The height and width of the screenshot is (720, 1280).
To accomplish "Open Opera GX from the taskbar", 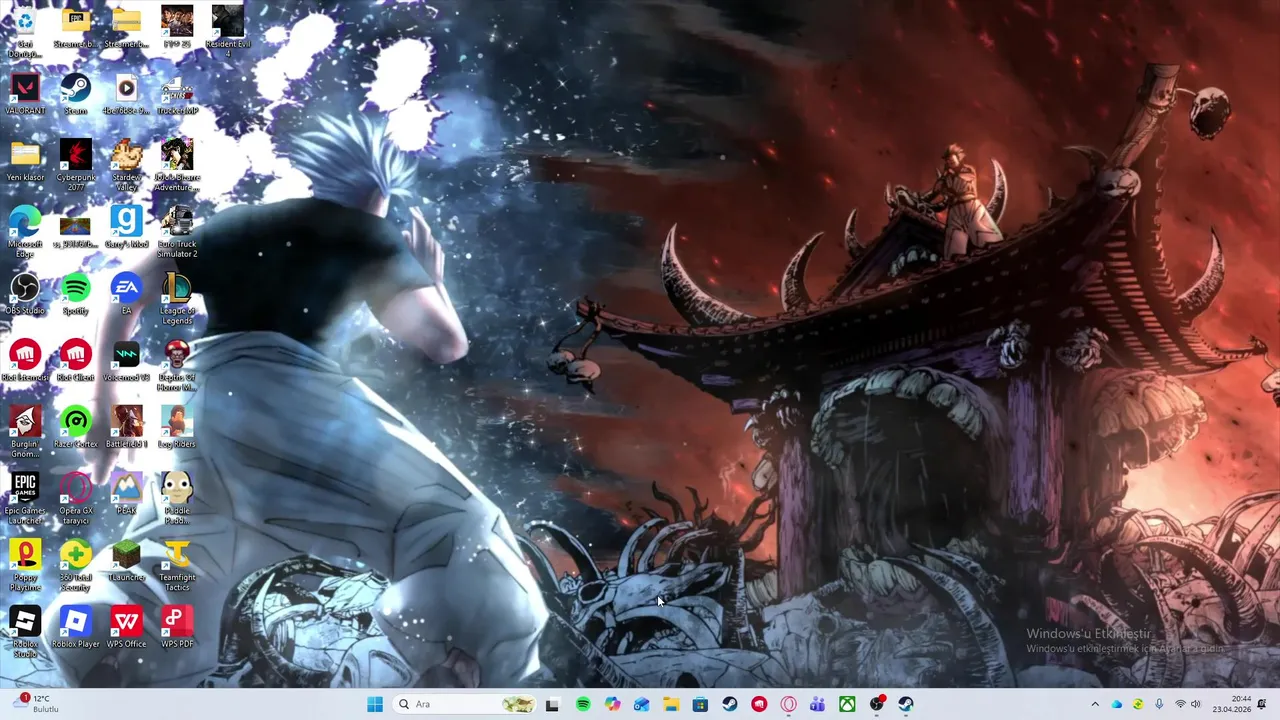I will (x=788, y=704).
